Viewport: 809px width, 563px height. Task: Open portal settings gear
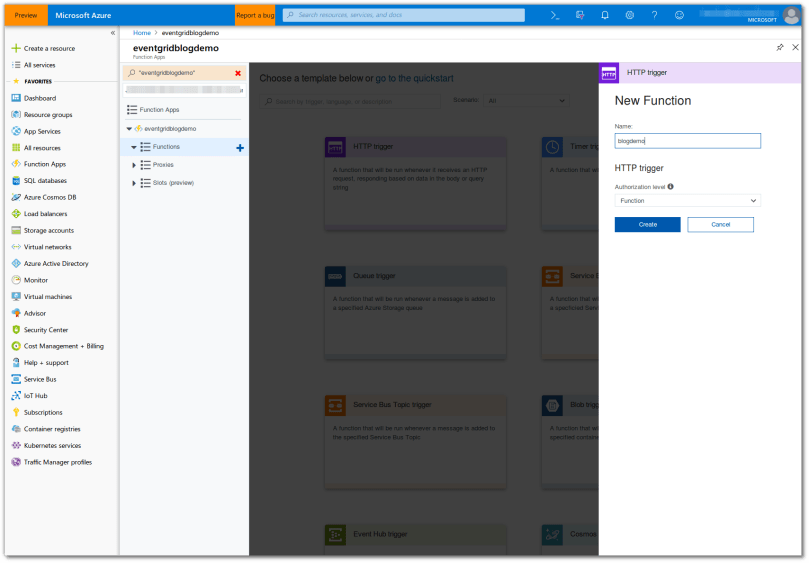point(630,15)
